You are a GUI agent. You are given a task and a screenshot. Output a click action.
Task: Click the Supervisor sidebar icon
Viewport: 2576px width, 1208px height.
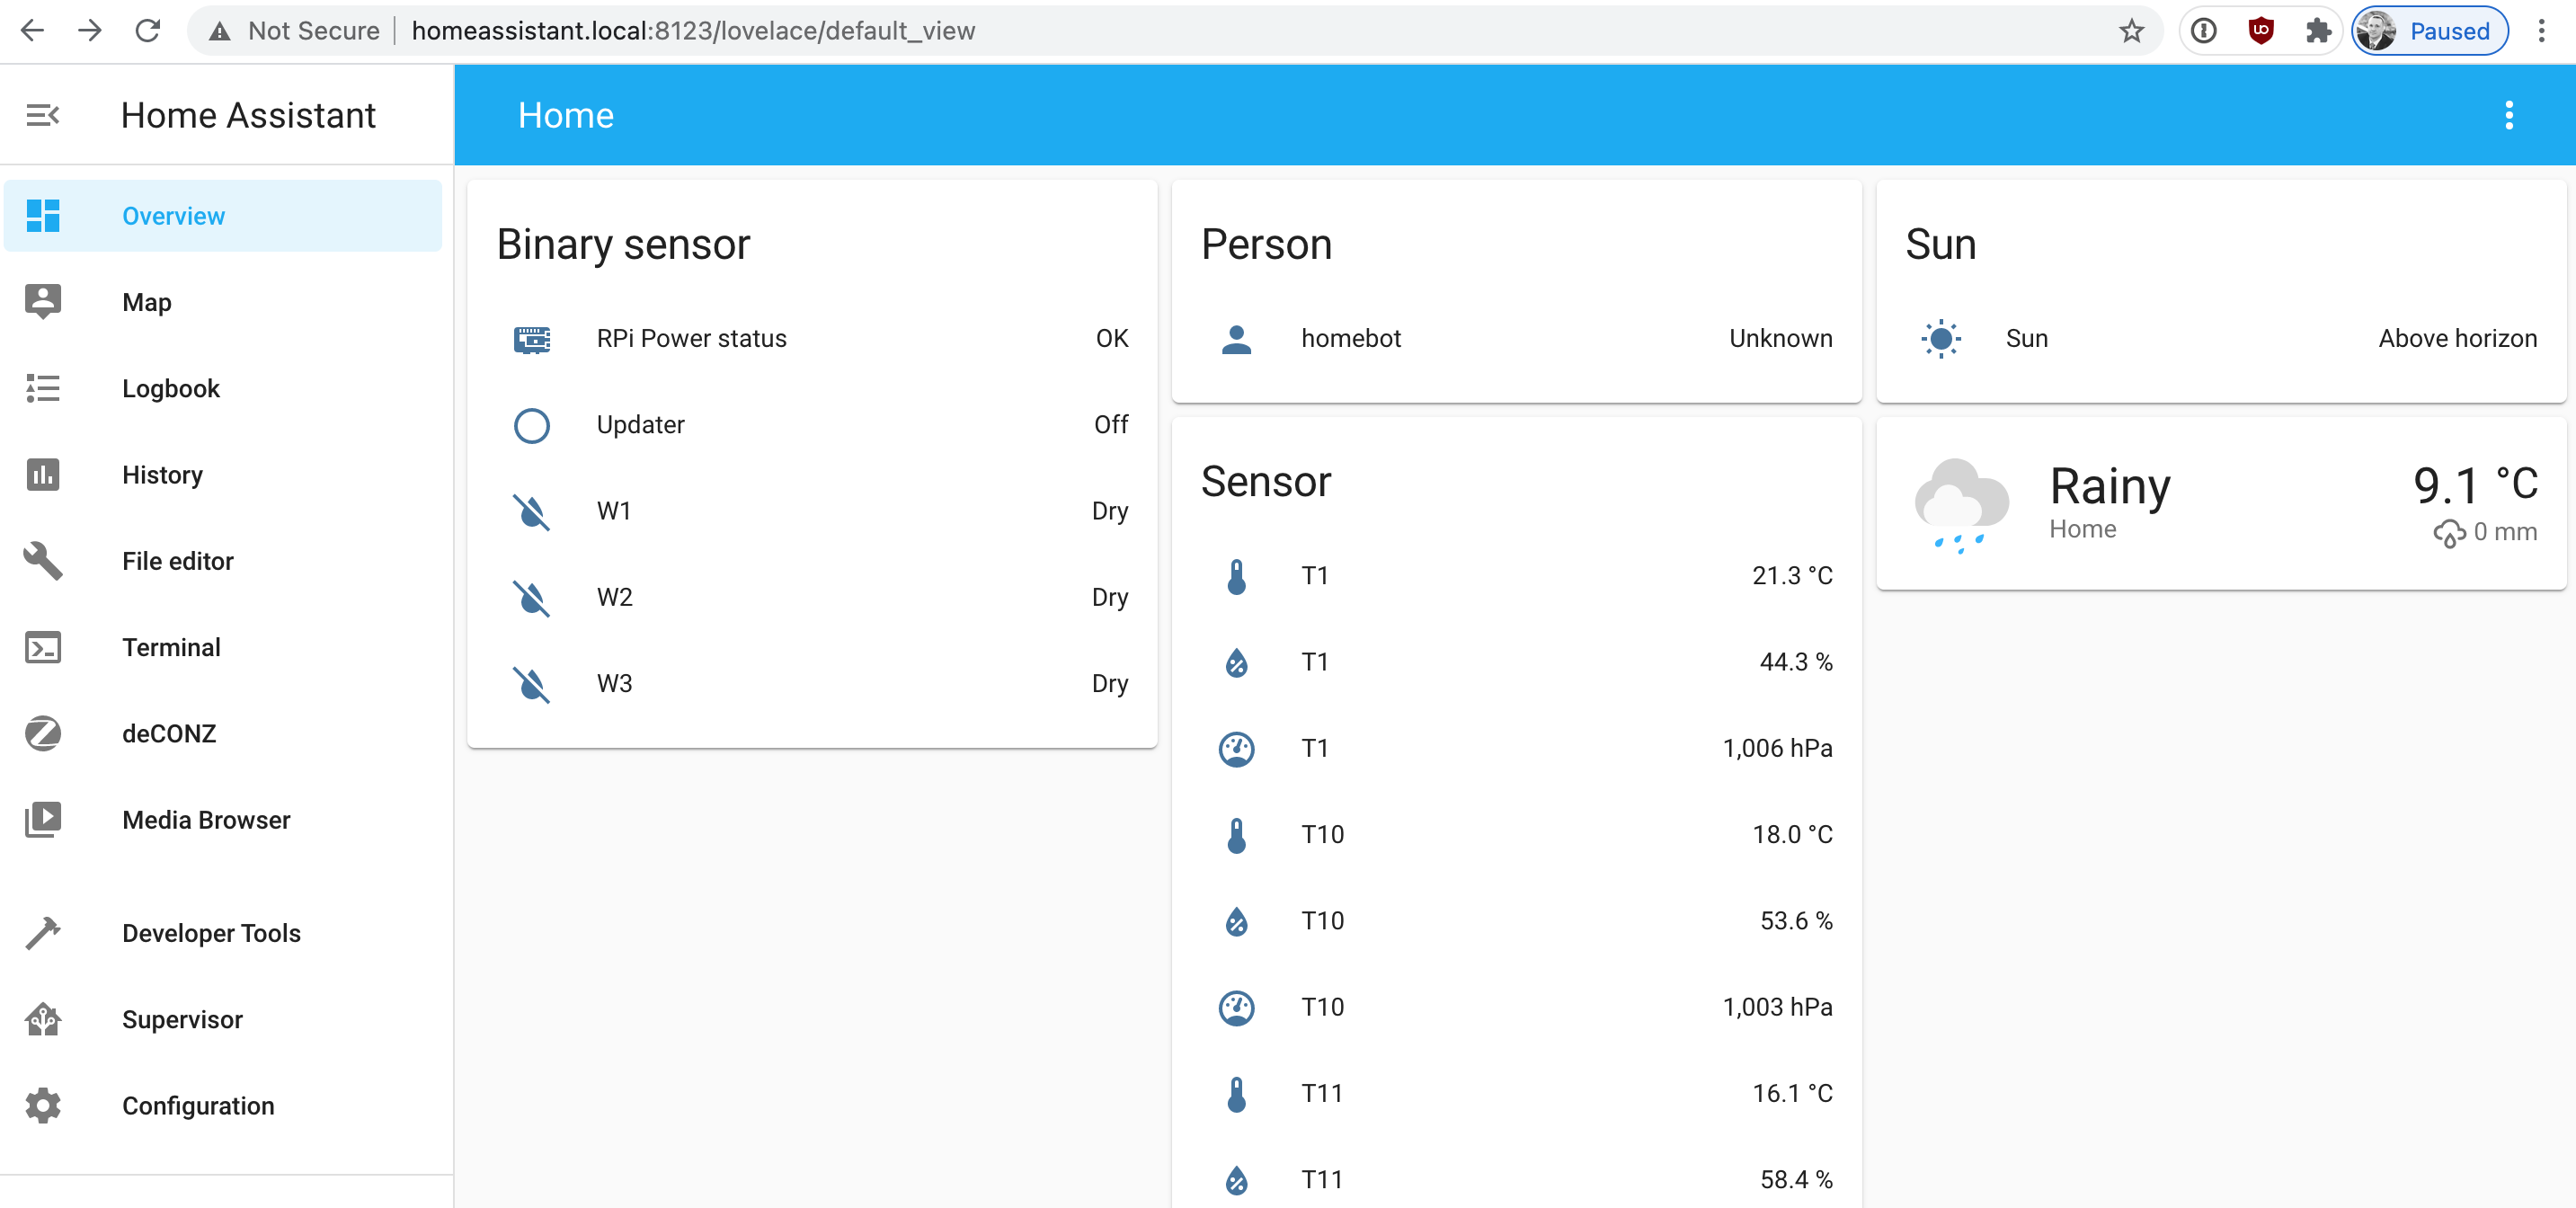click(42, 1019)
